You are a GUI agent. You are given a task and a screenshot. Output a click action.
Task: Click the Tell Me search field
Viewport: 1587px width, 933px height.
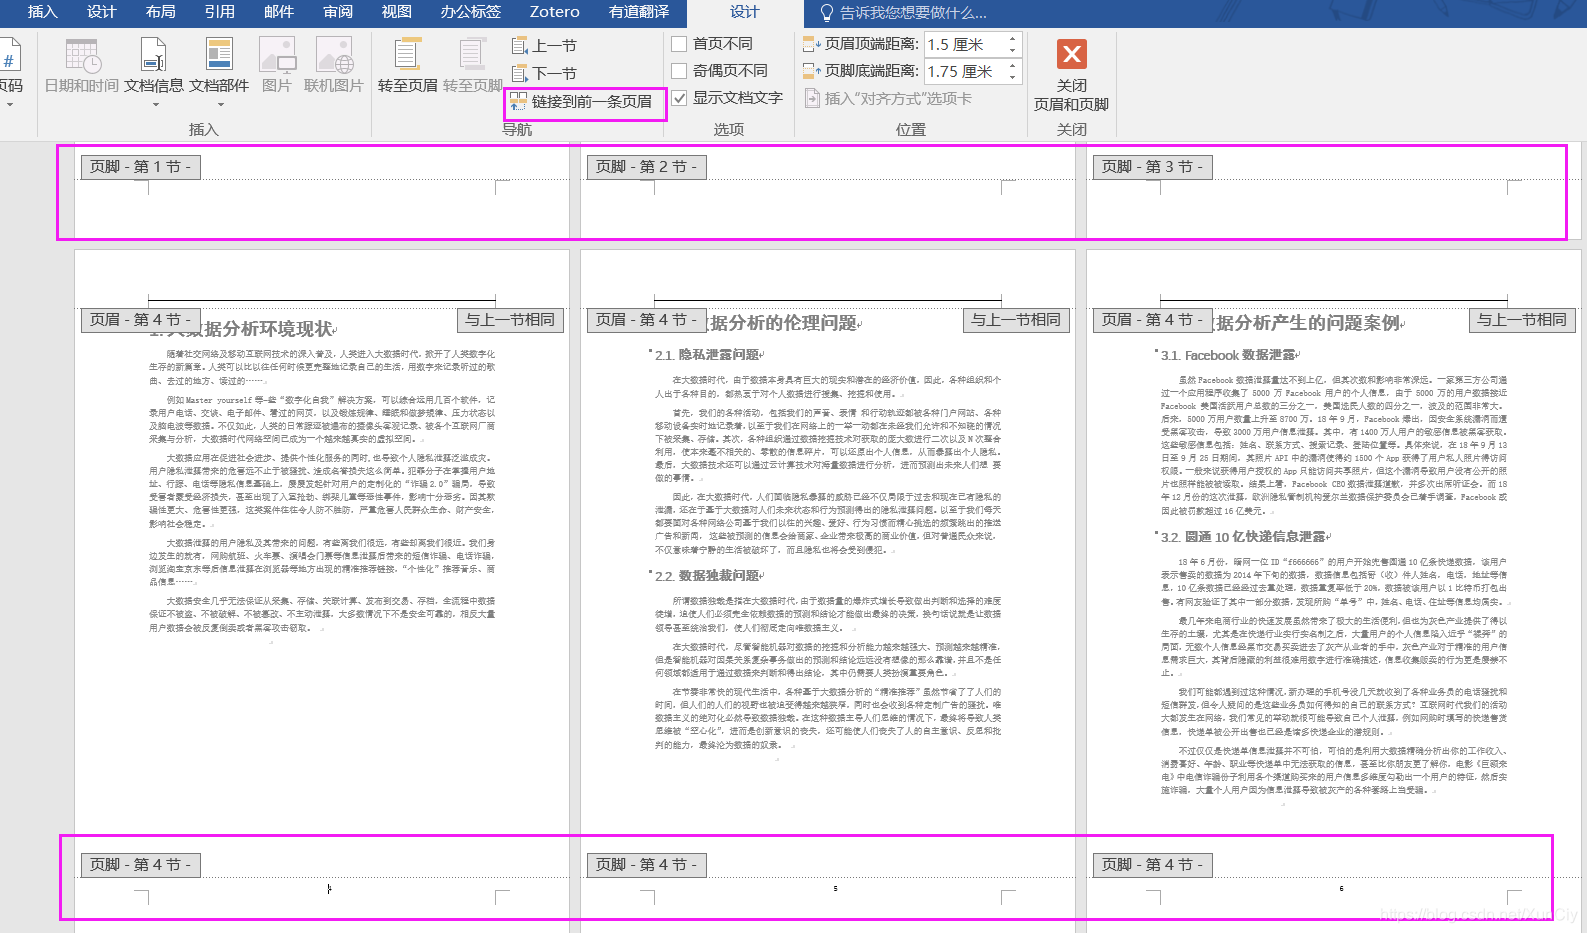tap(913, 13)
